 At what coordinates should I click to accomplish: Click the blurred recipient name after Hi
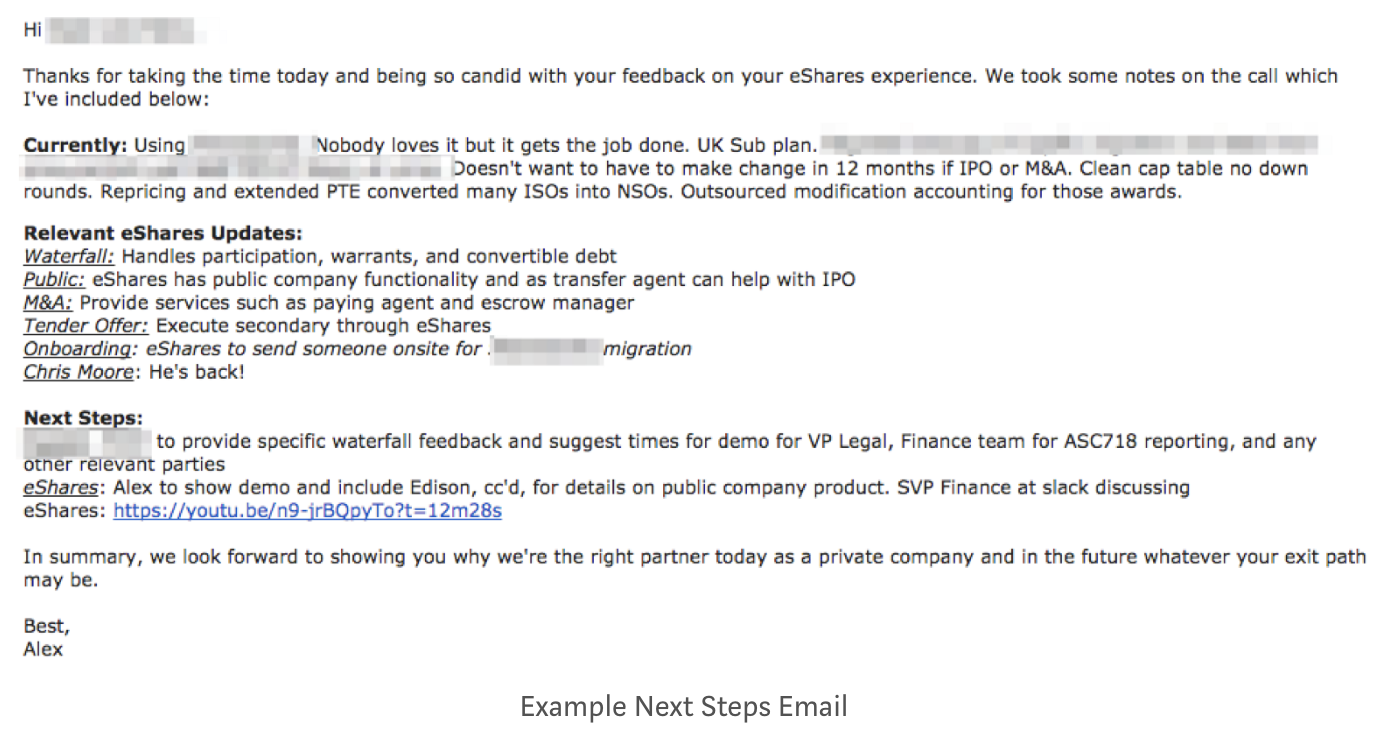(x=127, y=31)
